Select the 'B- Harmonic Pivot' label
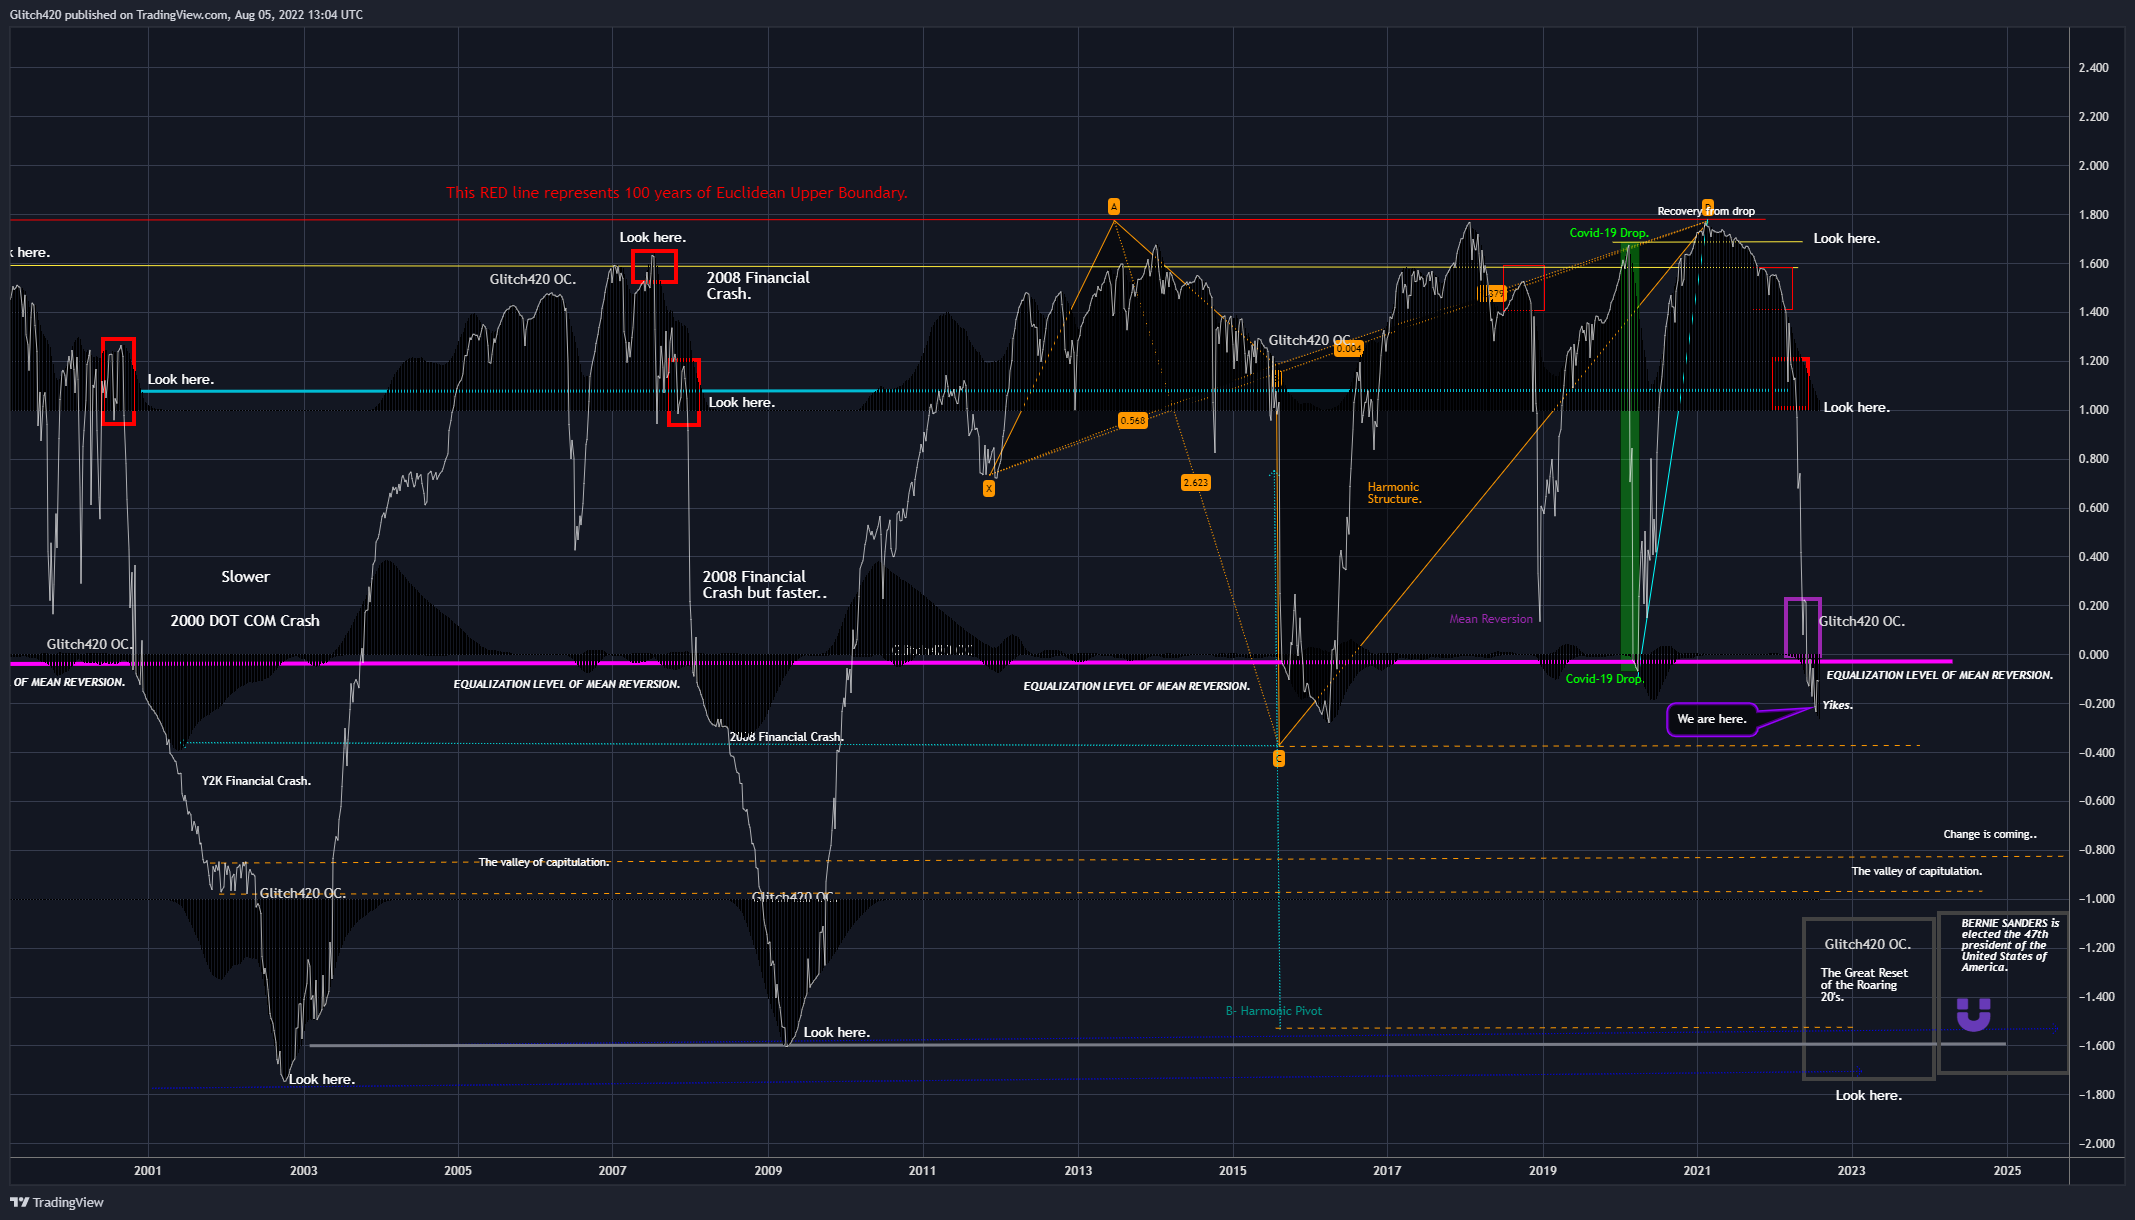Screen dimensions: 2135x1220 click(1273, 1011)
